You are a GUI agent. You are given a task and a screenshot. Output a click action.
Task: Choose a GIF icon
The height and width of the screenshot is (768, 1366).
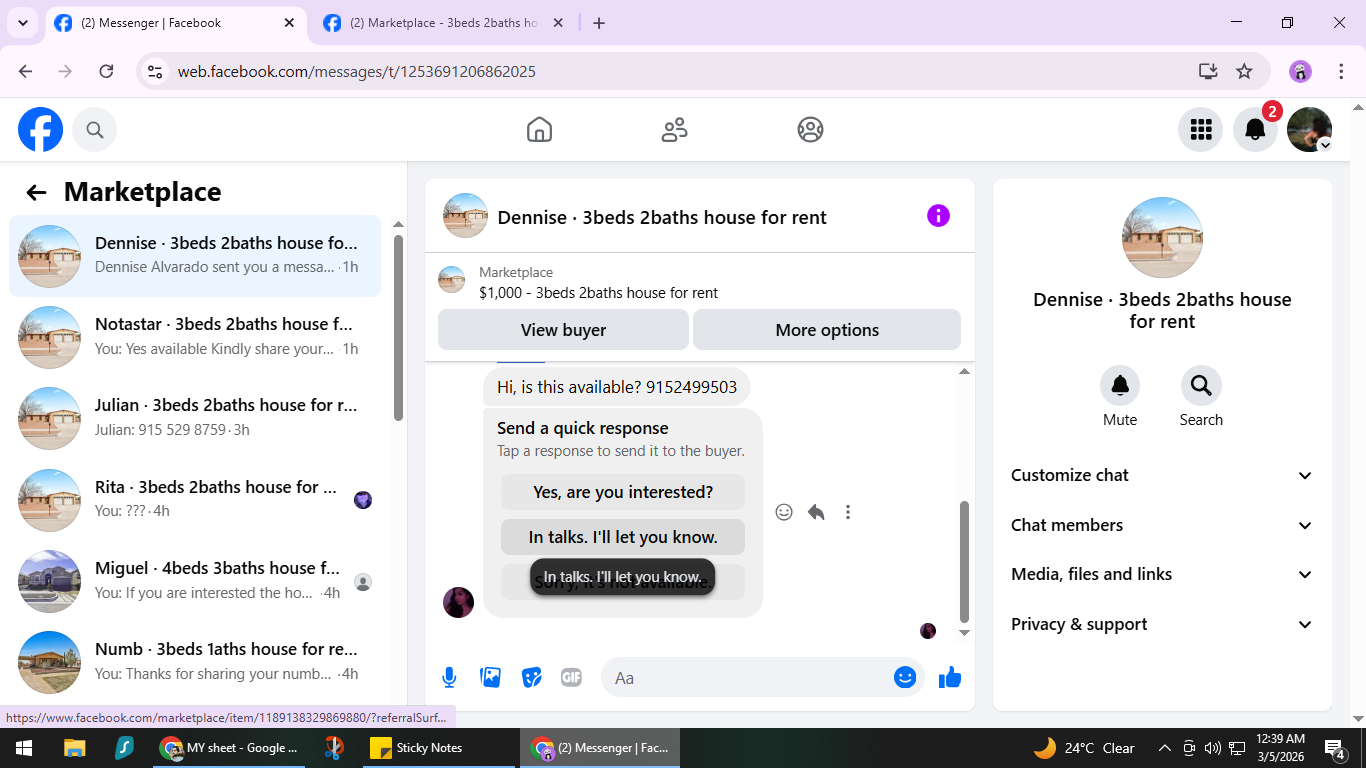571,678
